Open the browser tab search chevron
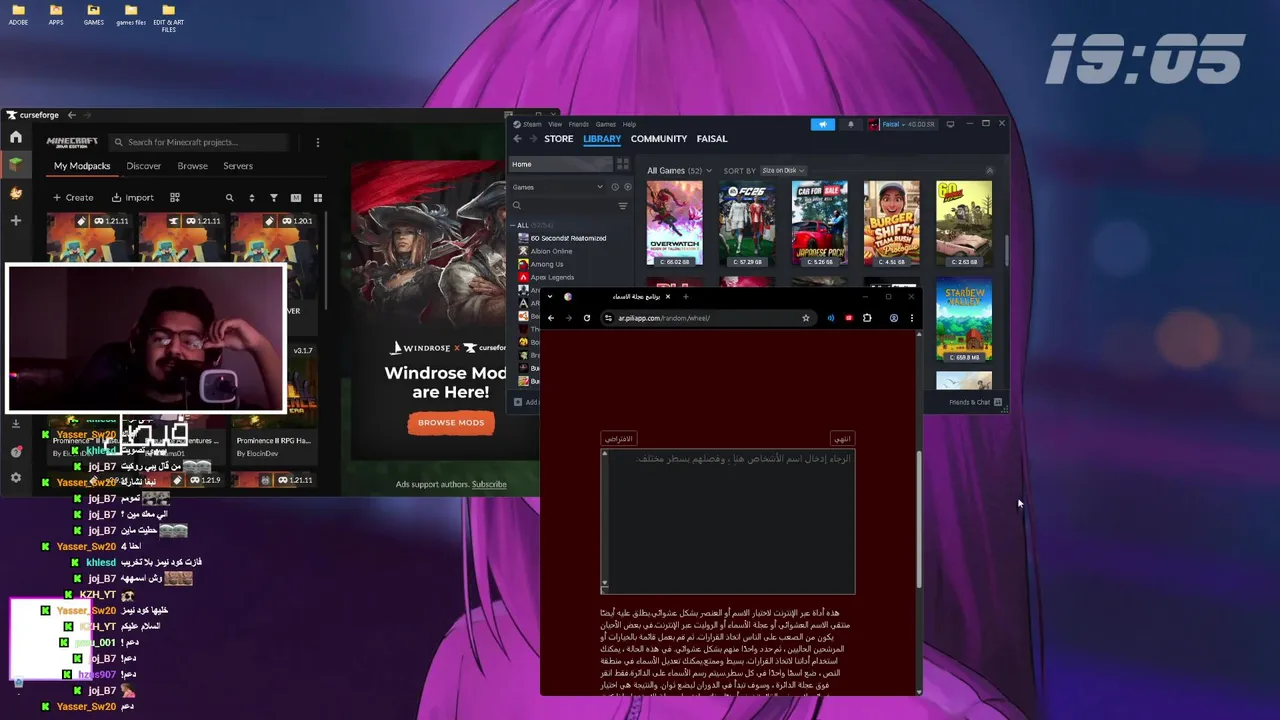This screenshot has width=1280, height=720. coord(549,297)
